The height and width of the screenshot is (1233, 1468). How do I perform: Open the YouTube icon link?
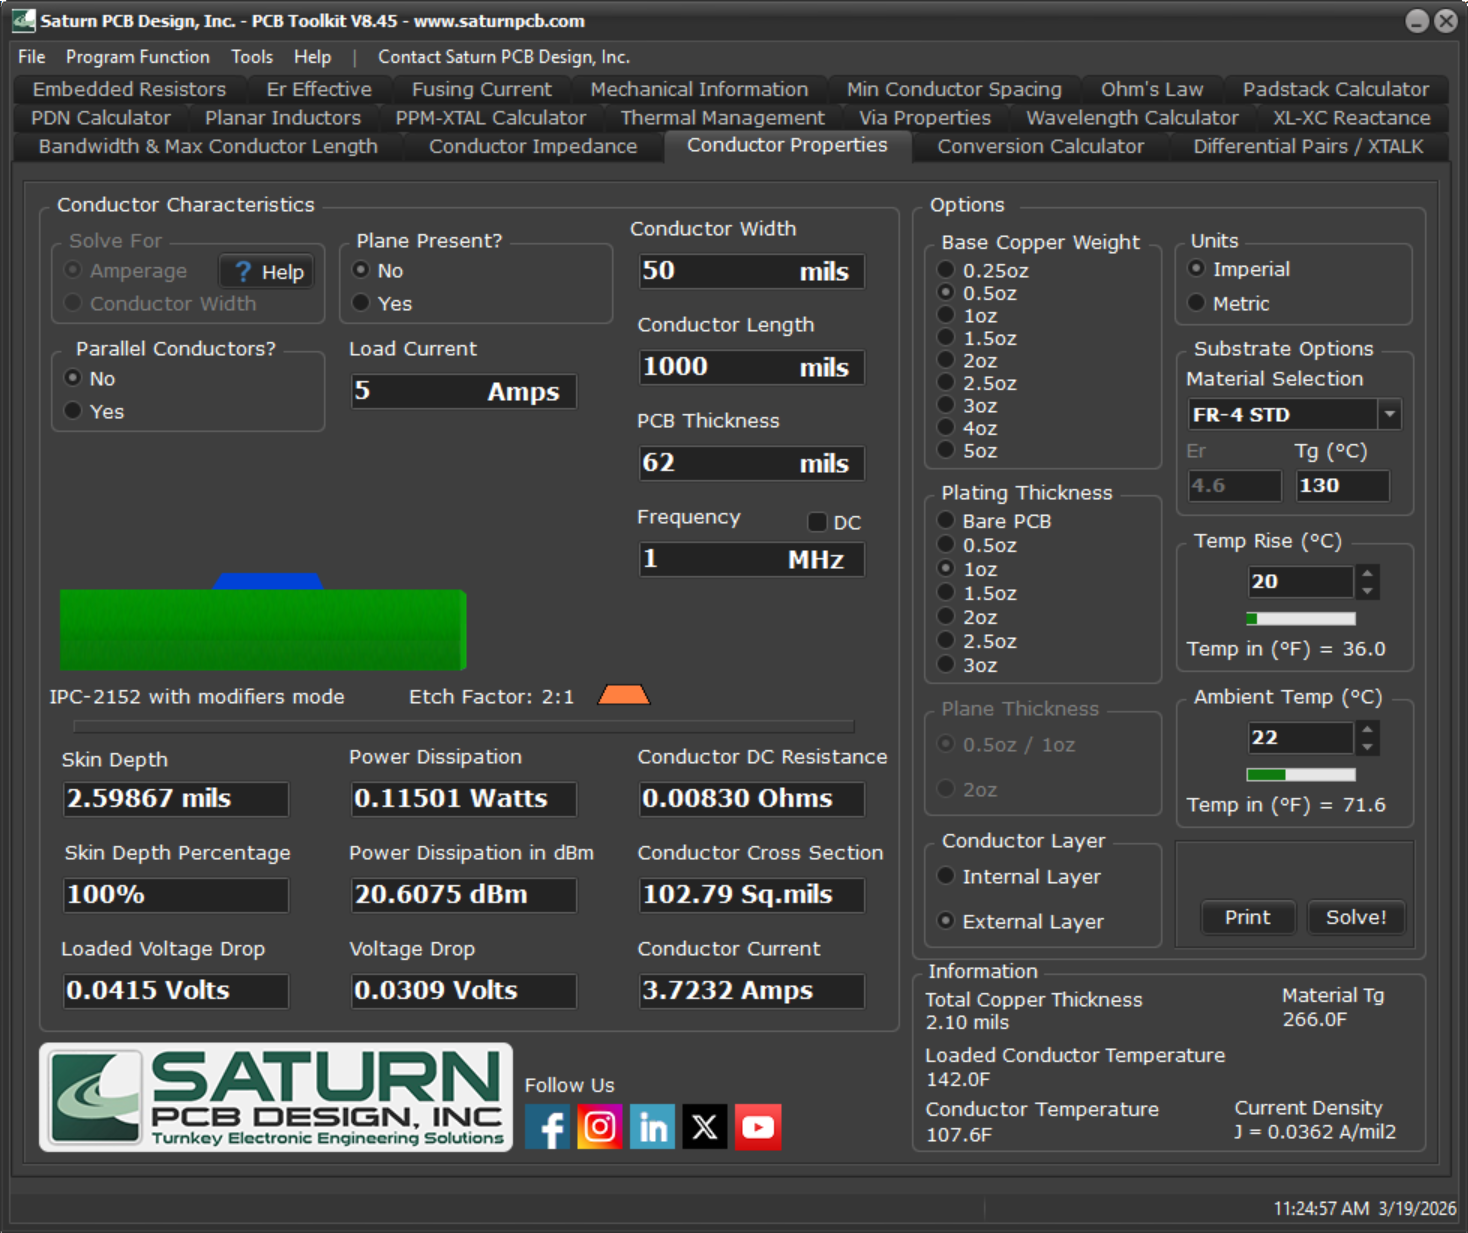point(758,1127)
